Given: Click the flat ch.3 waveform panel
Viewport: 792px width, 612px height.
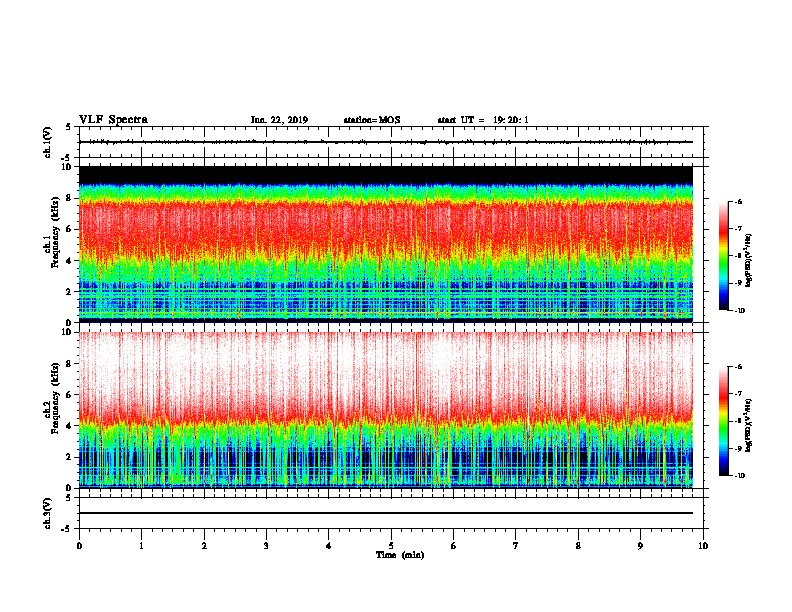Looking at the screenshot, I should [391, 513].
